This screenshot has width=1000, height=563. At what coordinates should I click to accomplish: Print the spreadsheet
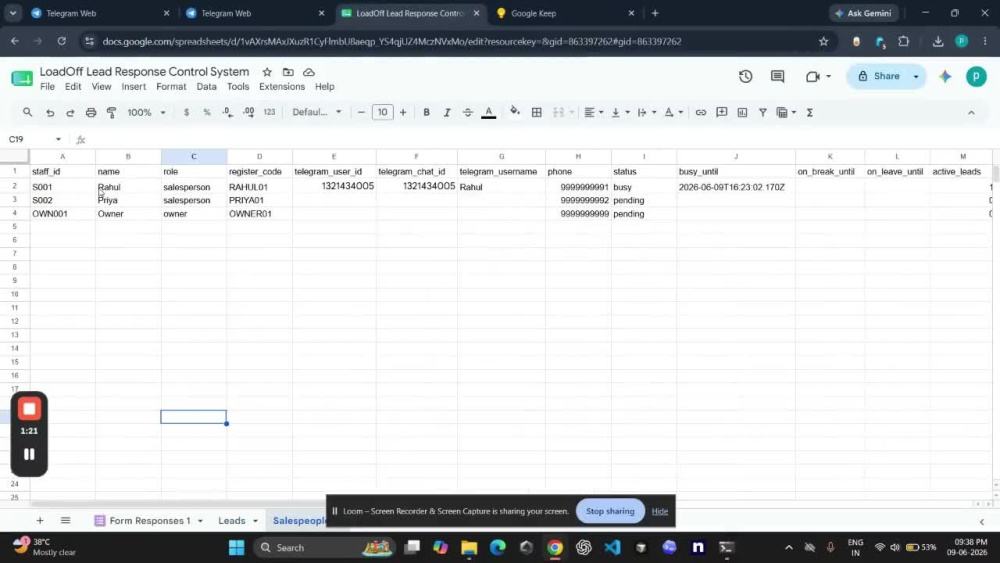[91, 112]
